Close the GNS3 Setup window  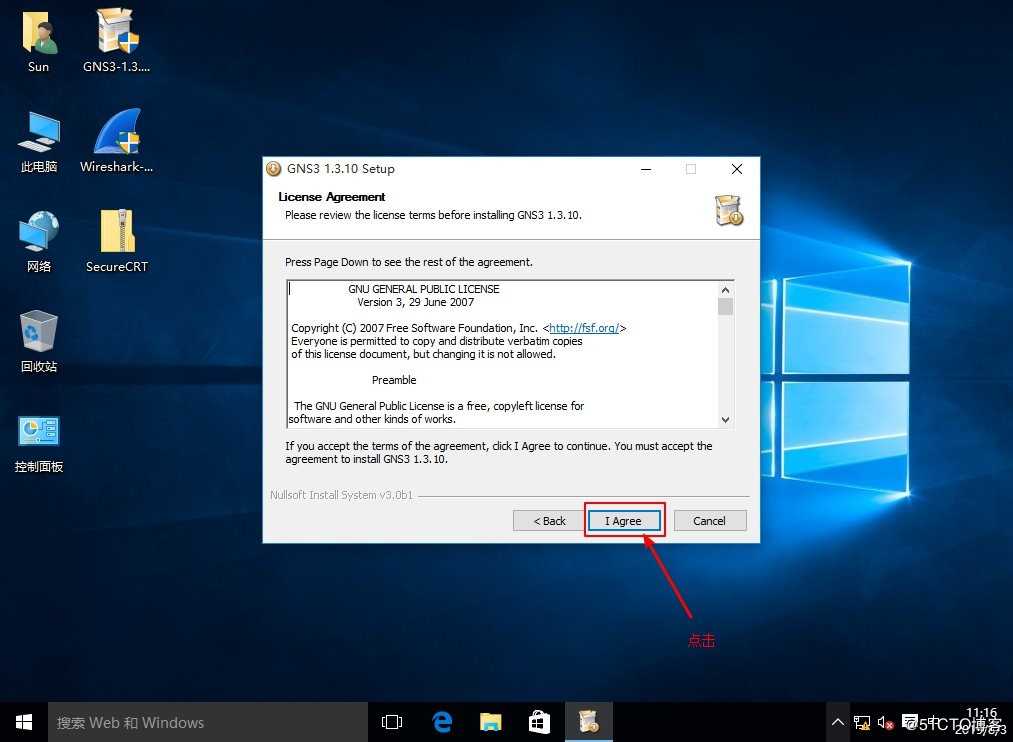(x=736, y=169)
